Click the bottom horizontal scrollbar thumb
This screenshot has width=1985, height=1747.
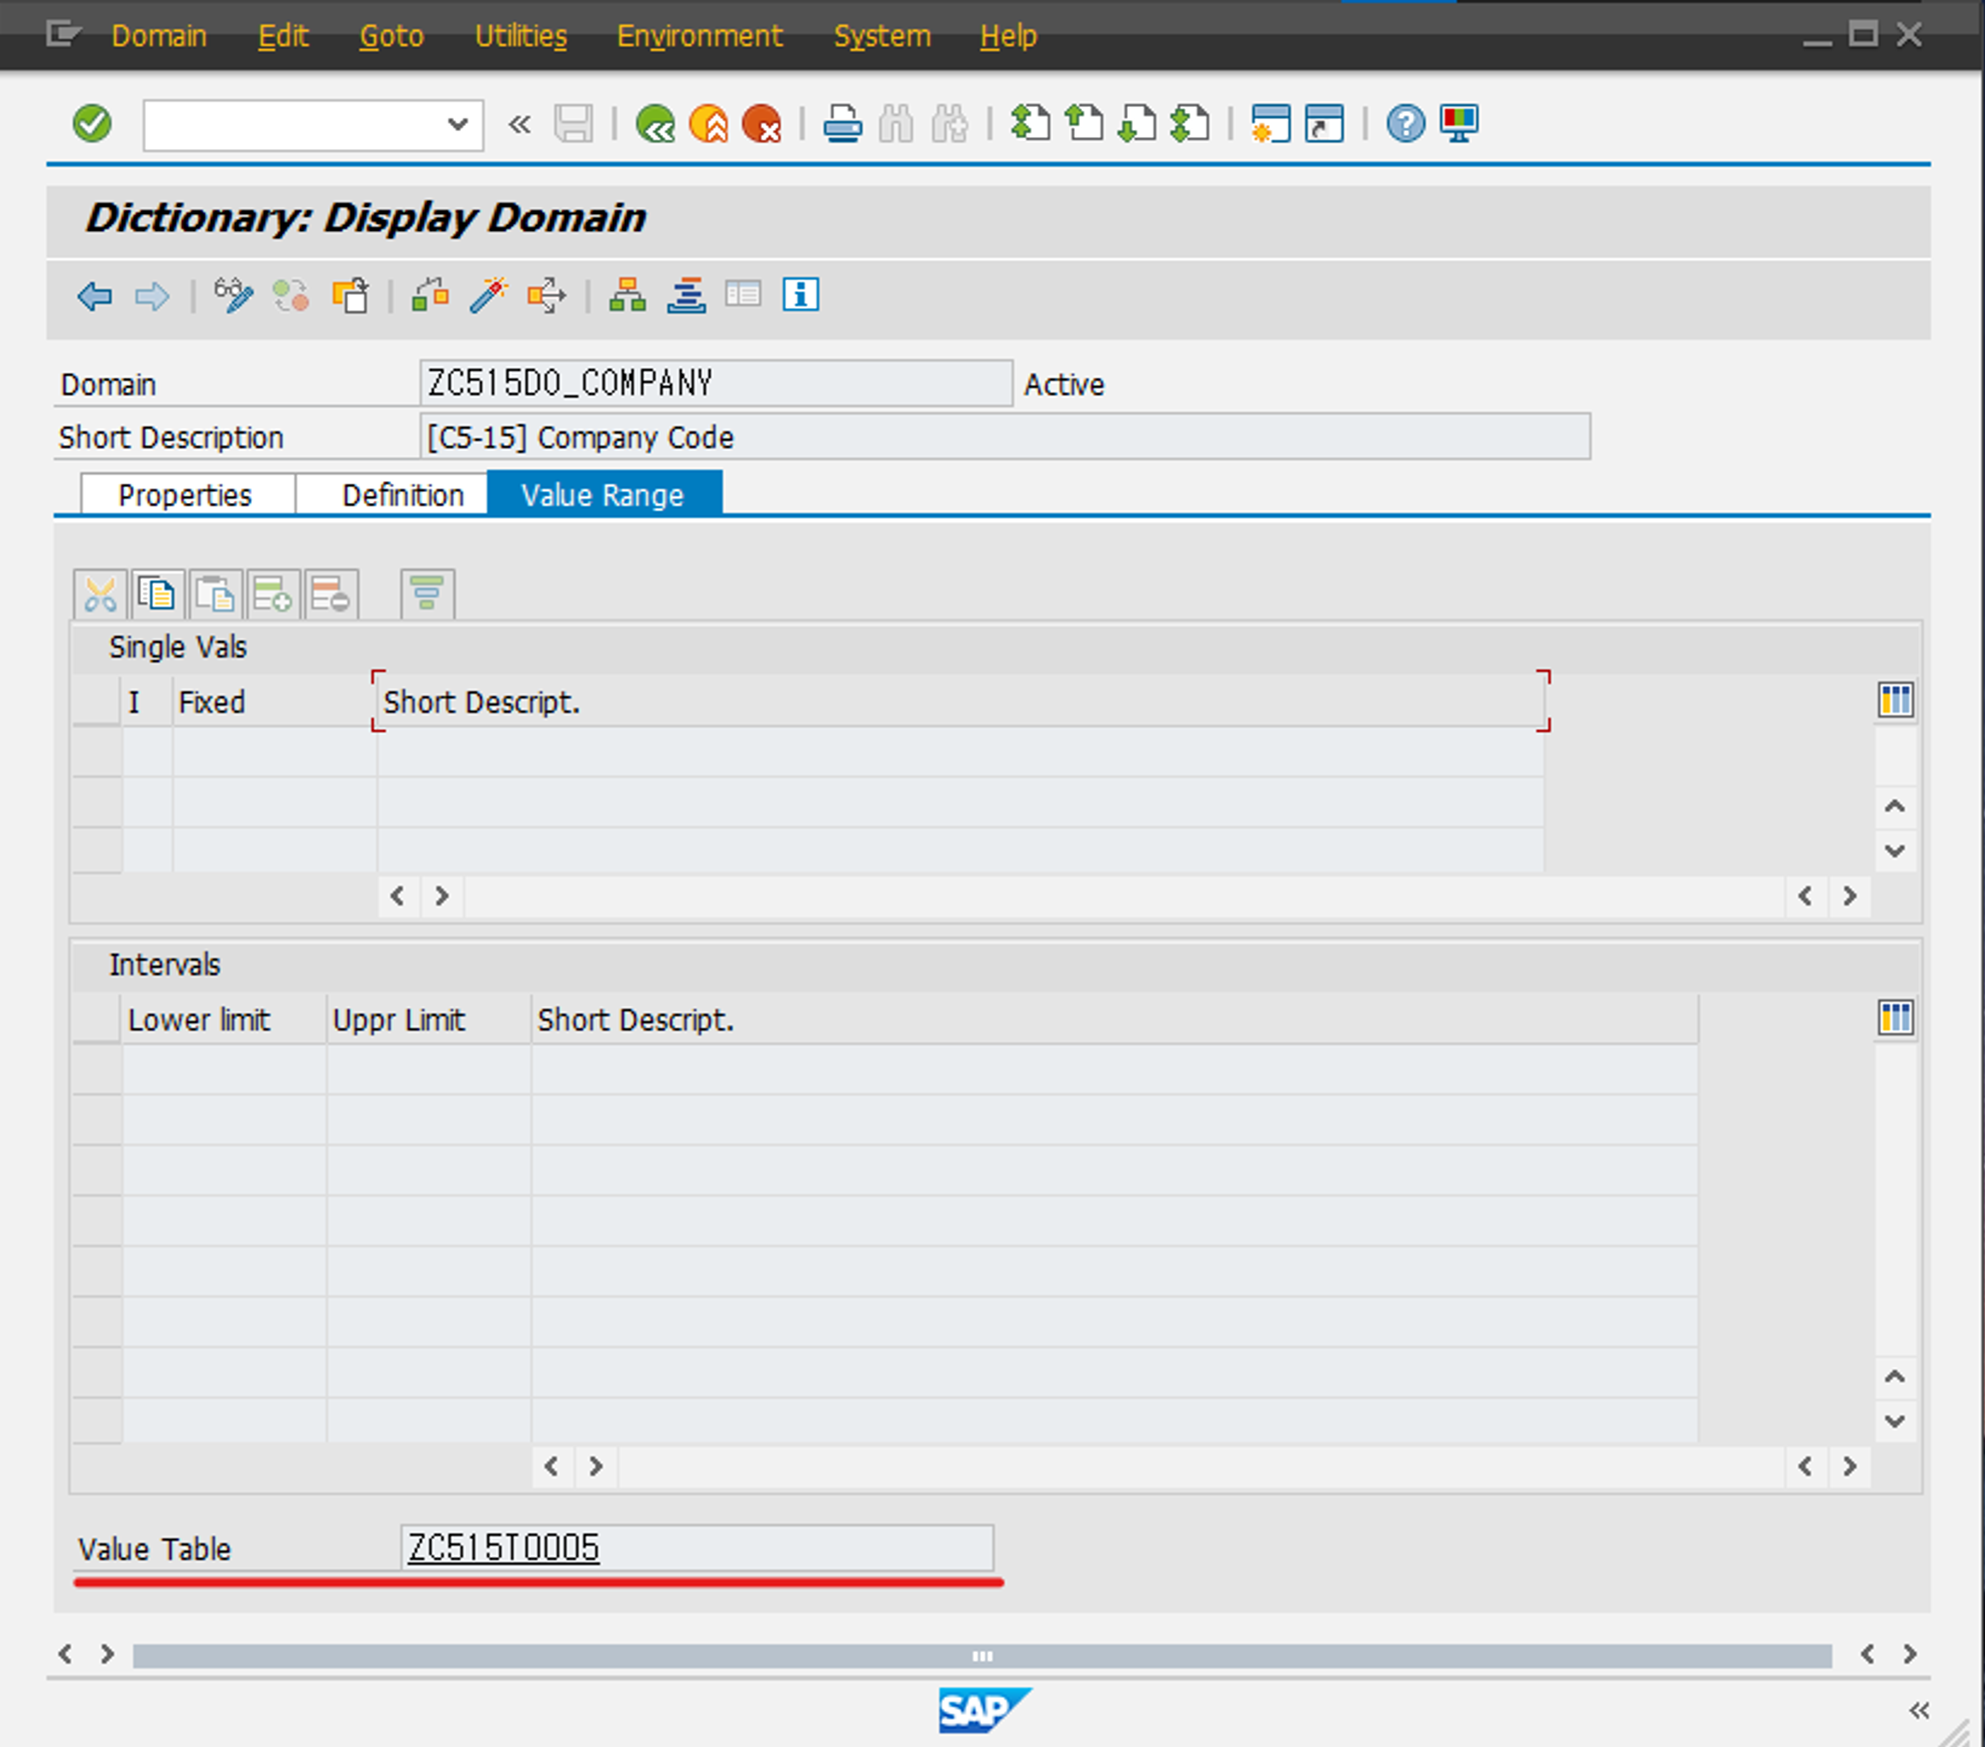click(982, 1656)
